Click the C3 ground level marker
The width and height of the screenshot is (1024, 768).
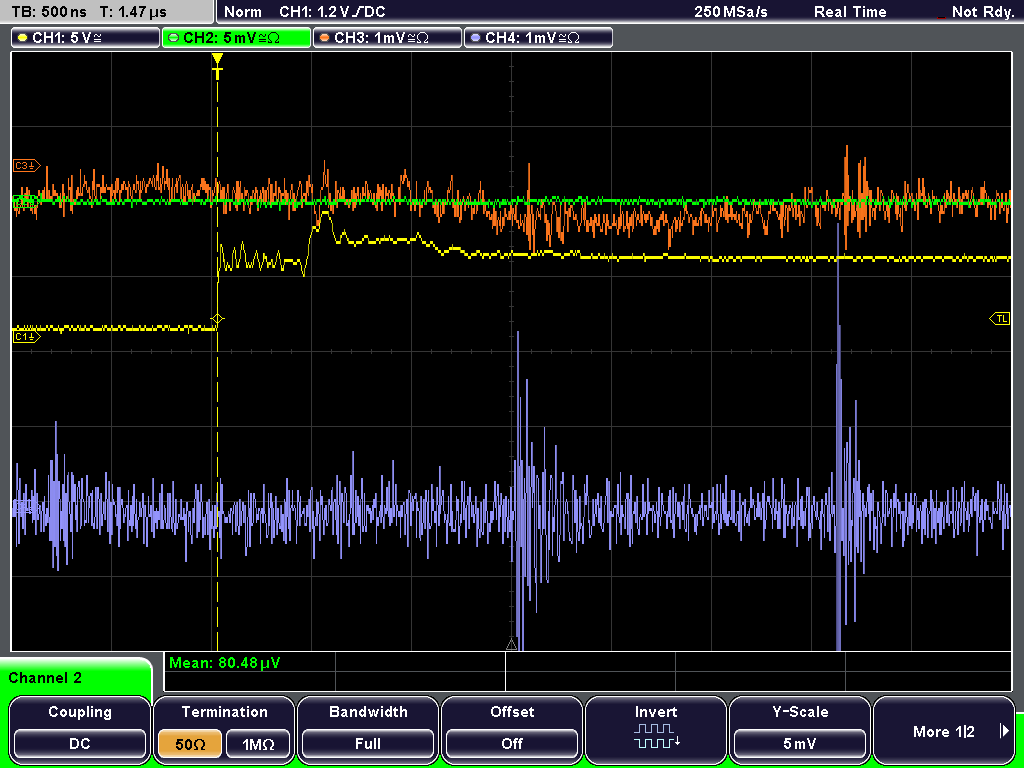(27, 166)
